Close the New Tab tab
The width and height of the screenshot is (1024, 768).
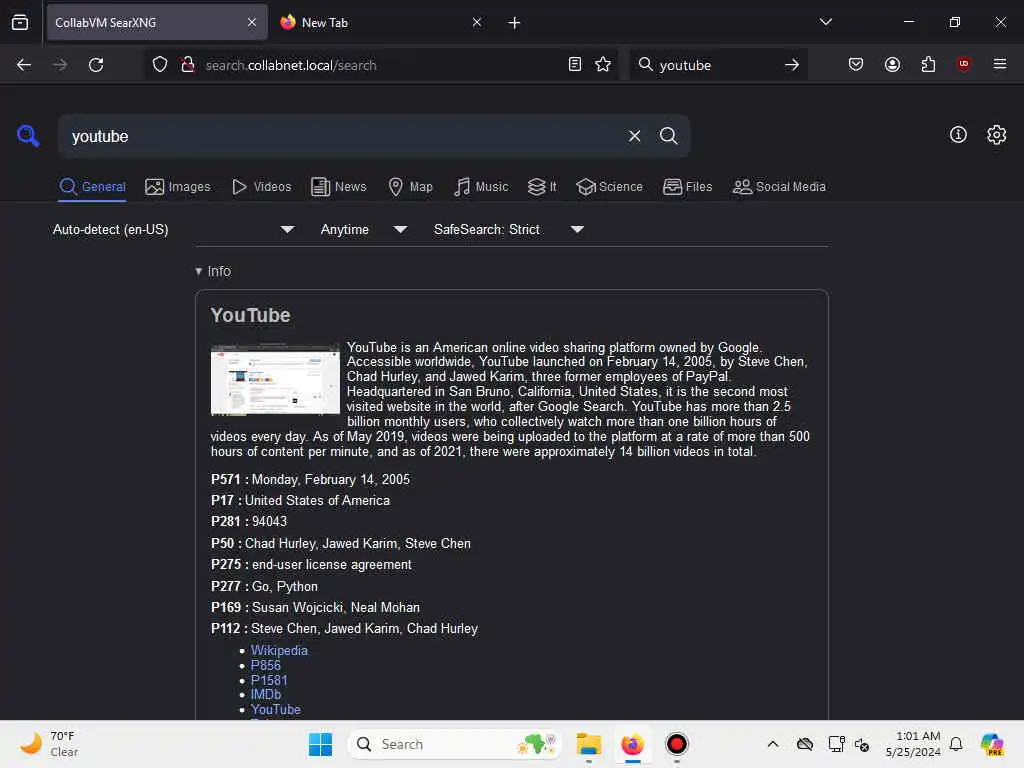coord(477,22)
